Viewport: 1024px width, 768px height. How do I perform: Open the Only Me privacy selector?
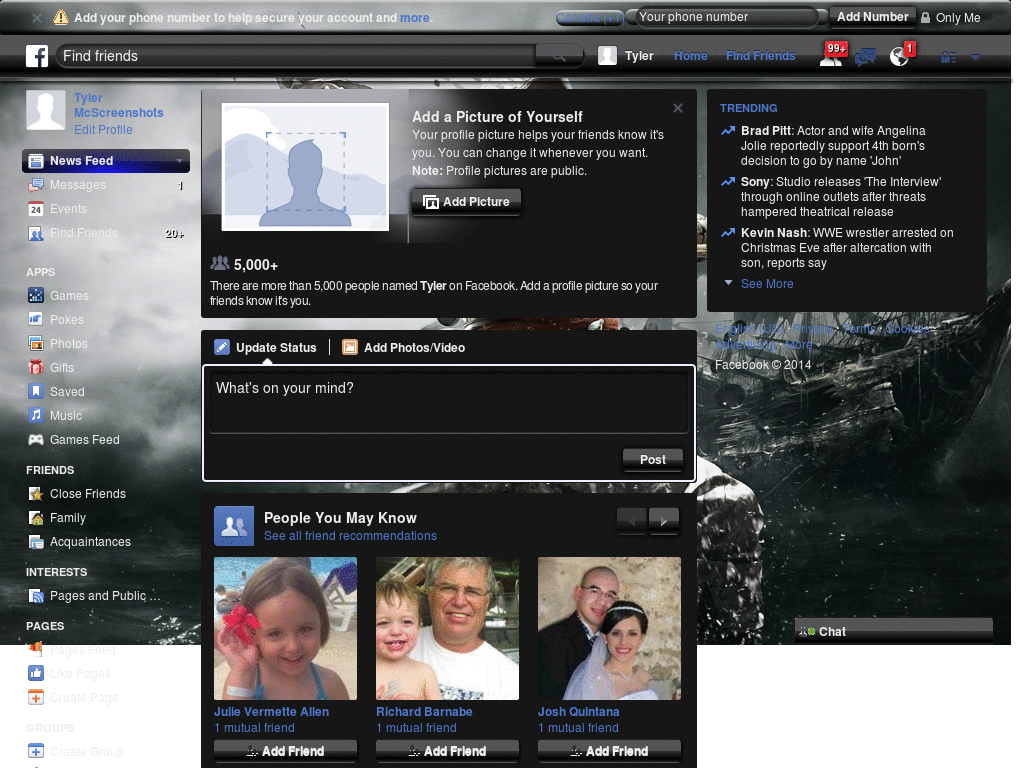coord(950,18)
